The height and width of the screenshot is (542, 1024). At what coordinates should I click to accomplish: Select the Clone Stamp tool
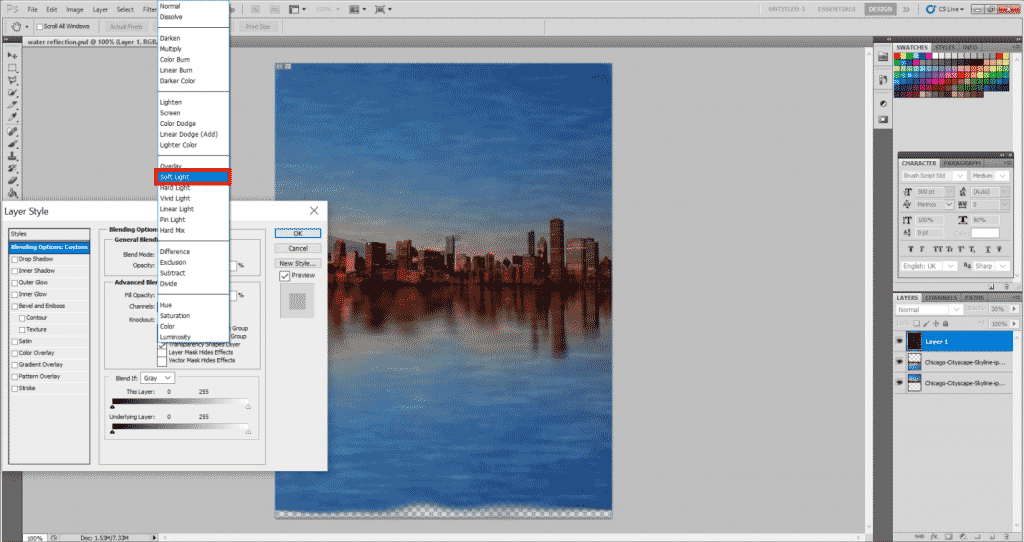point(12,156)
